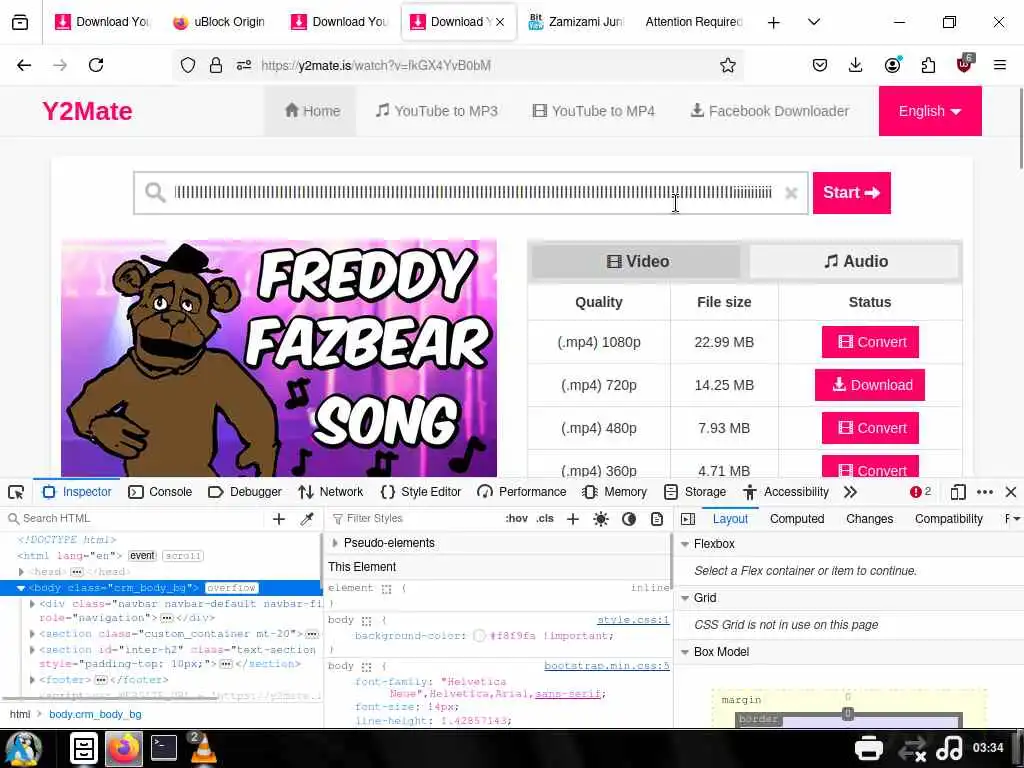This screenshot has height=768, width=1024.
Task: Collapse the body element node
Action: coord(21,588)
